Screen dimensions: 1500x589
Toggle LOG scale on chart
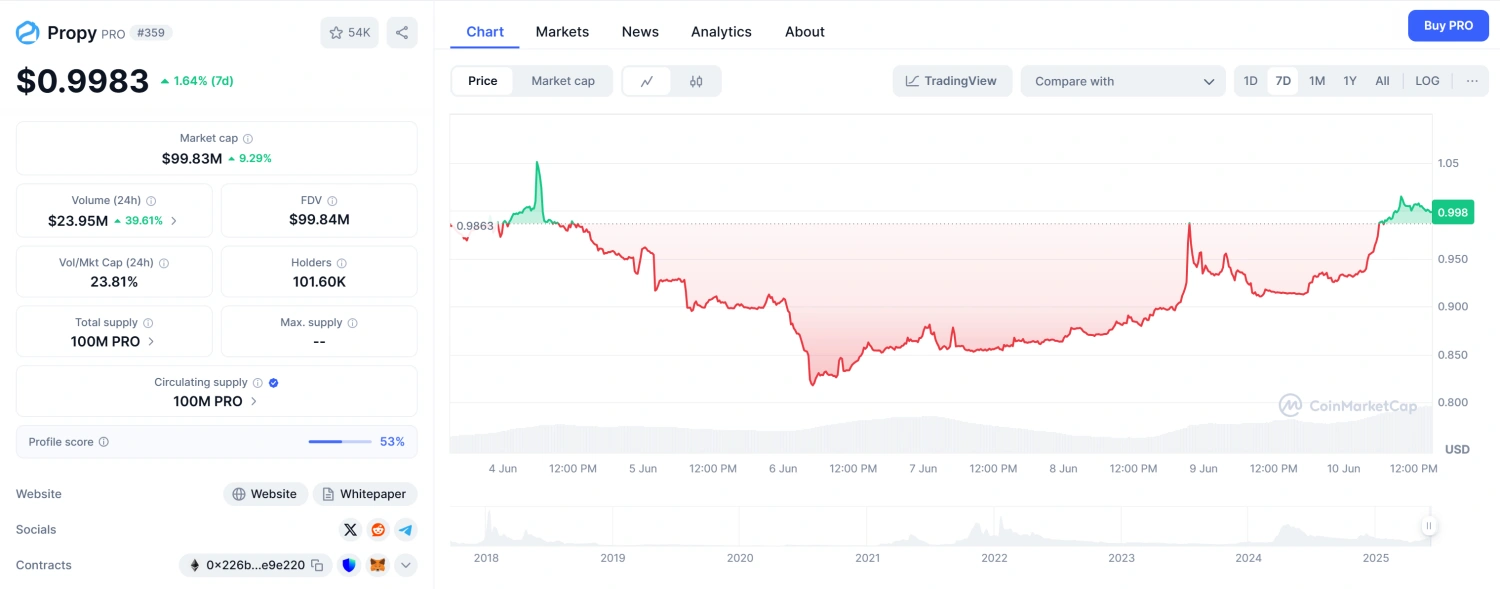1428,81
